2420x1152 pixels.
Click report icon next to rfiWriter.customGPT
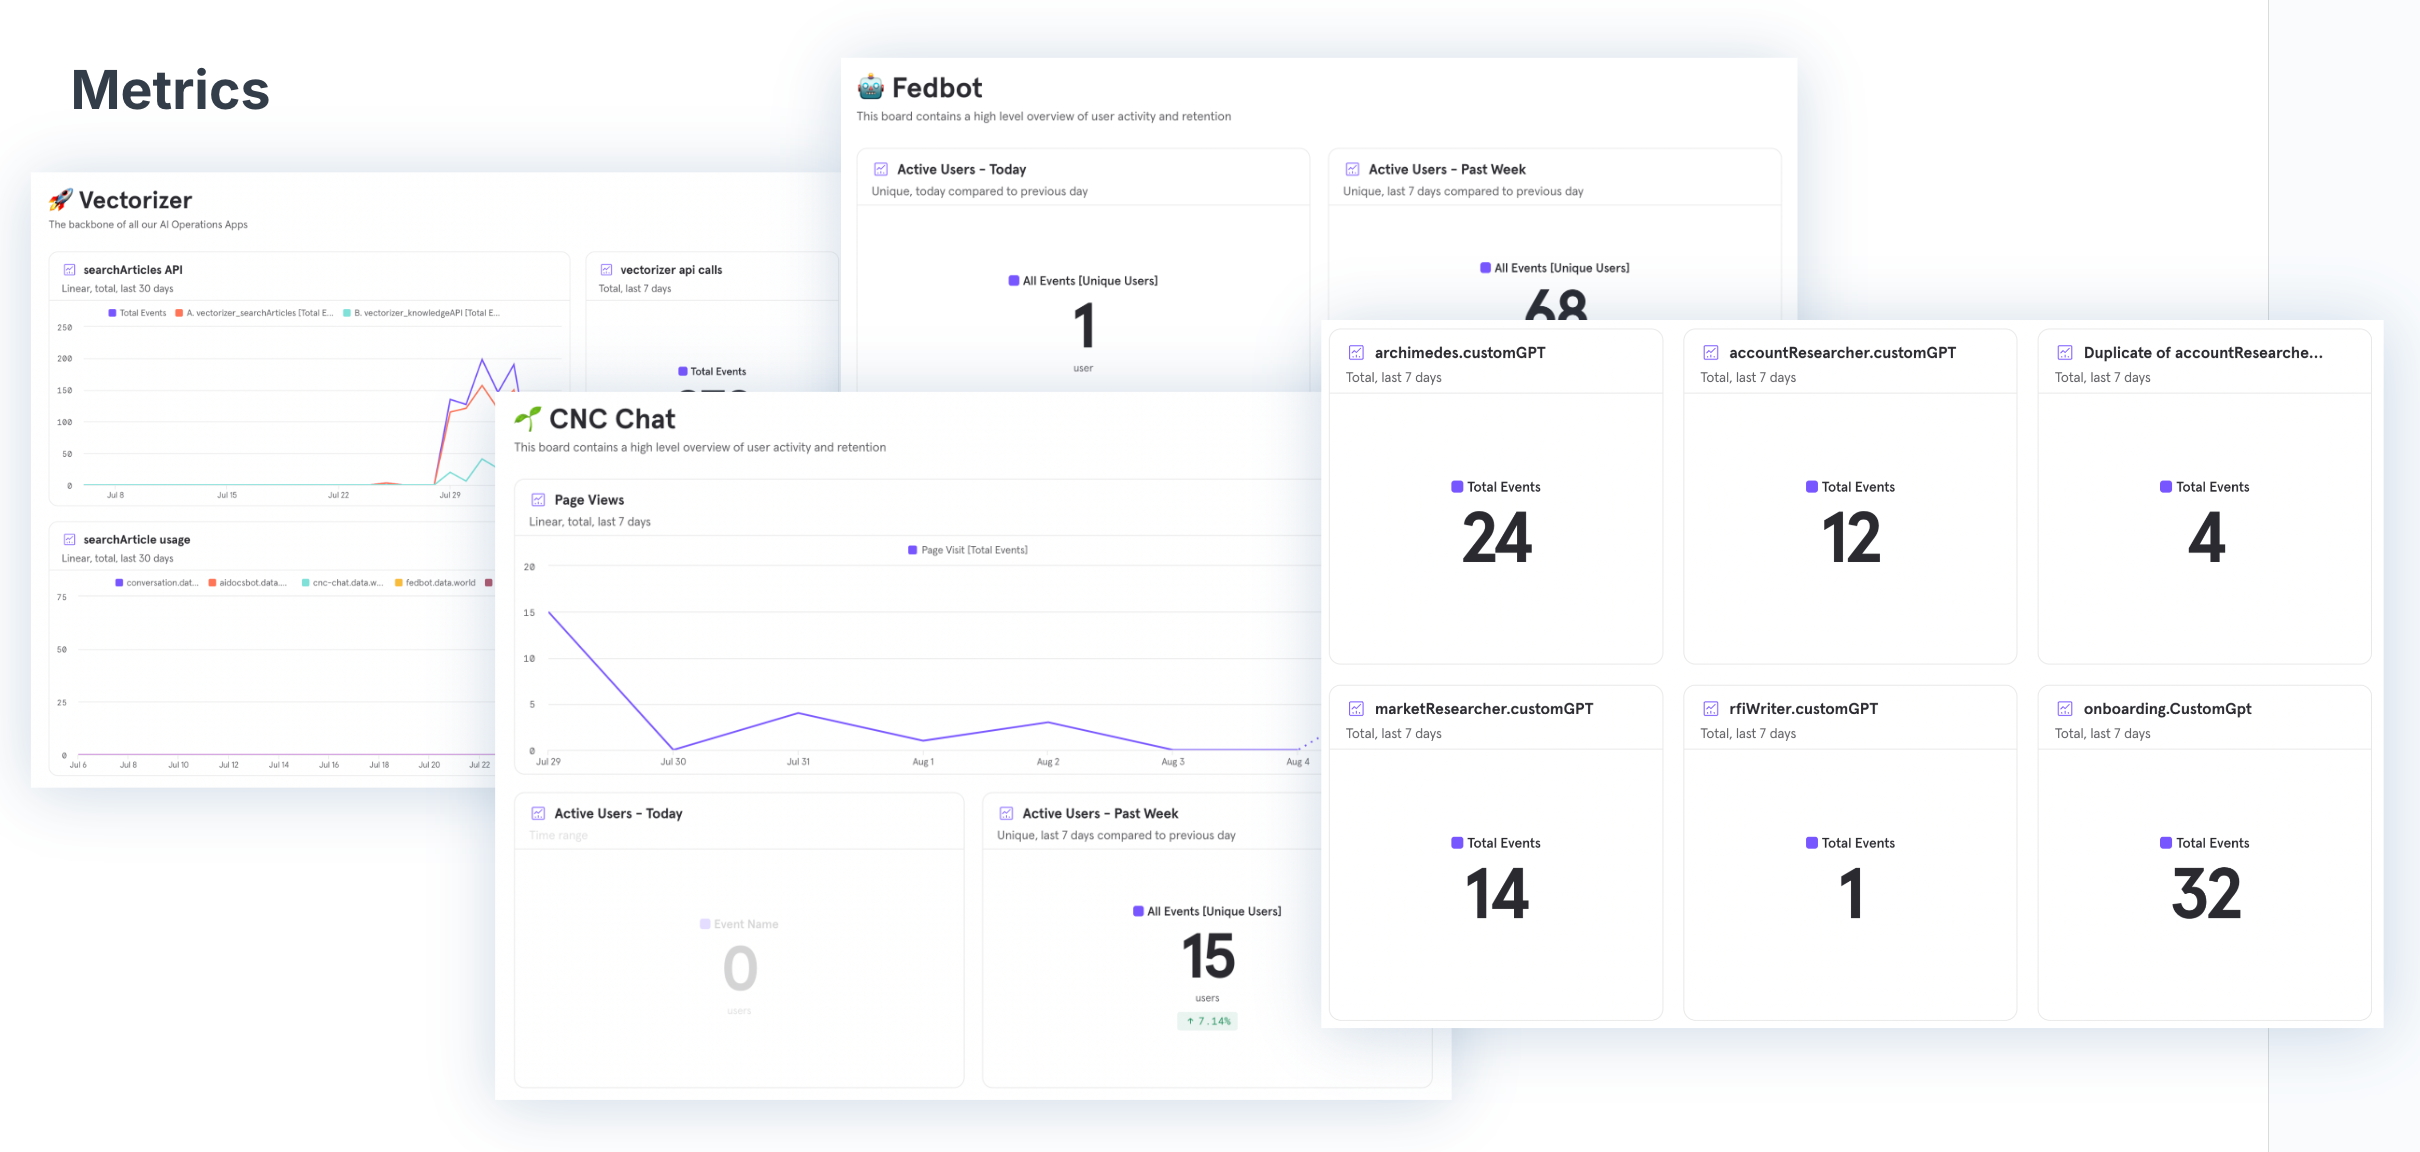(1711, 709)
